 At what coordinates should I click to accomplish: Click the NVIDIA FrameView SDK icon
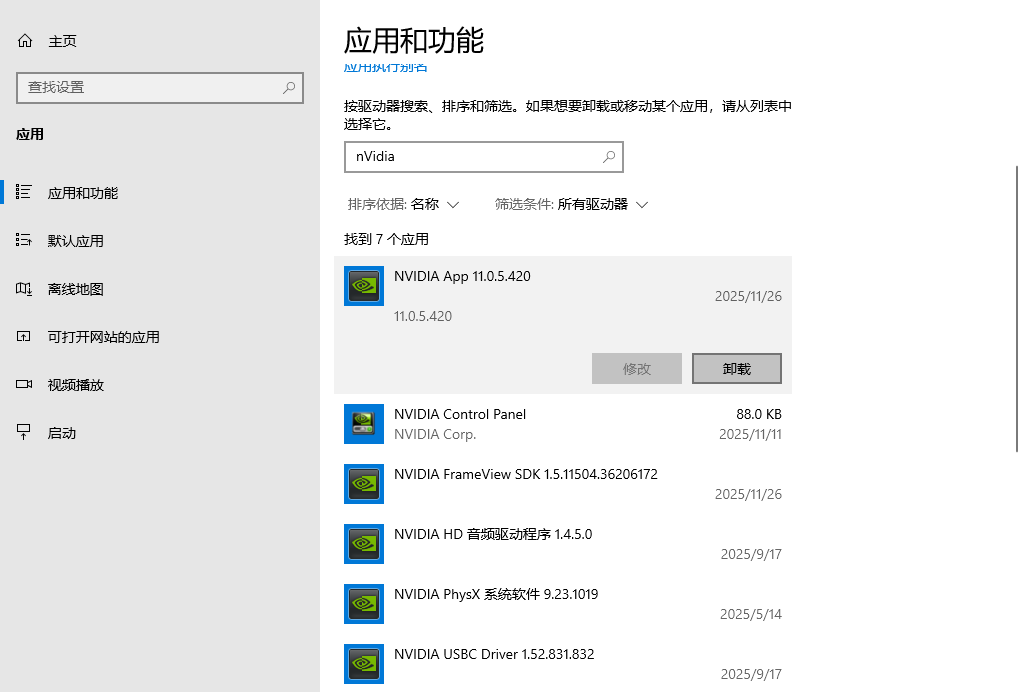click(x=364, y=484)
